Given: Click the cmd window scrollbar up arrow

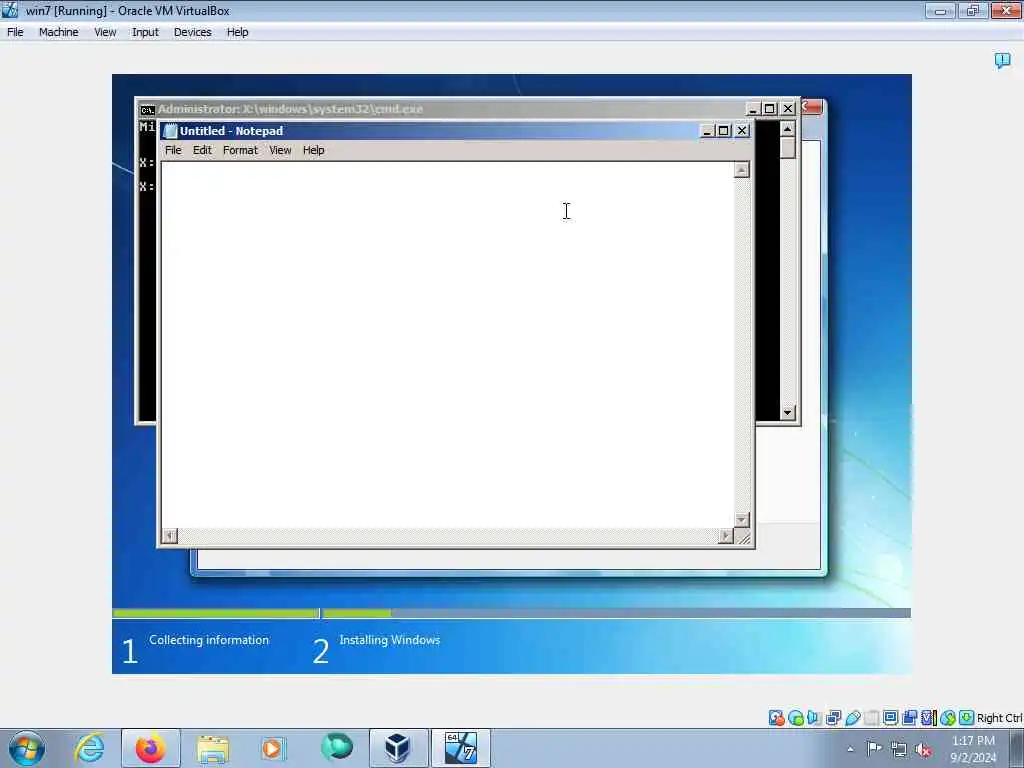Looking at the screenshot, I should point(787,129).
